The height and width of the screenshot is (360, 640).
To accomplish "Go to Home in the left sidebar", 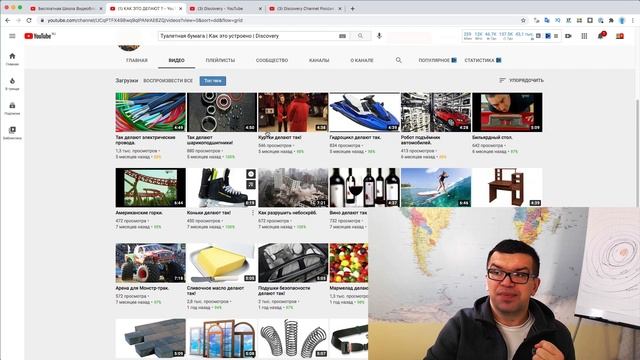I will point(12,59).
